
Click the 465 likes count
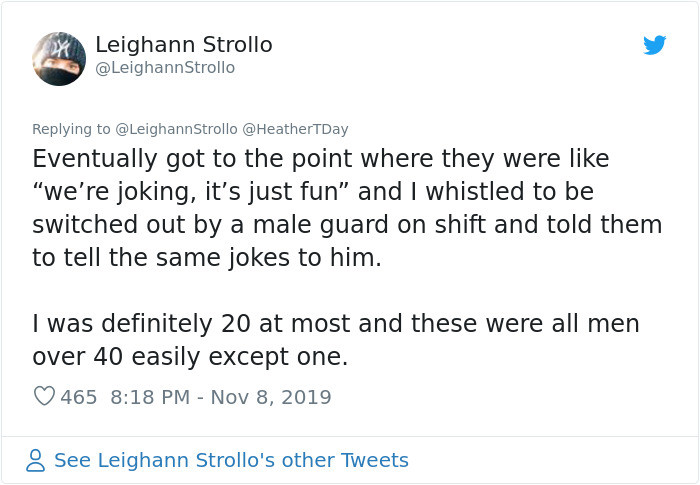[79, 397]
